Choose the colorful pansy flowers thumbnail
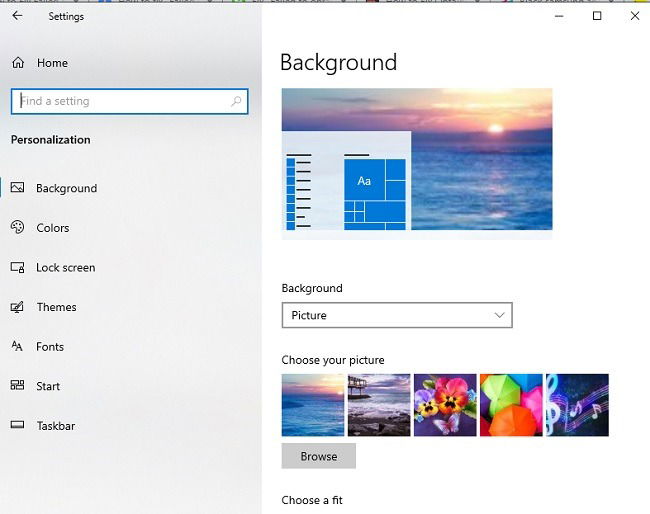The image size is (650, 514). (445, 405)
